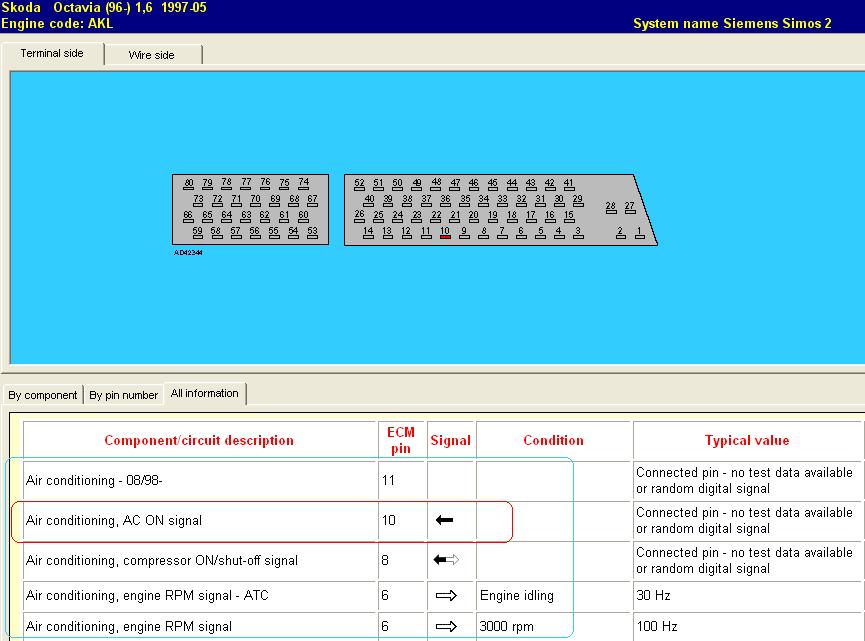Select pin 80 on the left connector
Image resolution: width=865 pixels, height=641 pixels.
tap(188, 184)
